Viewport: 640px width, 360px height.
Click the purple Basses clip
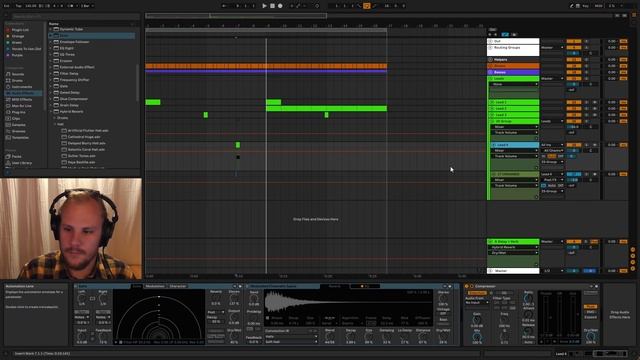266,71
